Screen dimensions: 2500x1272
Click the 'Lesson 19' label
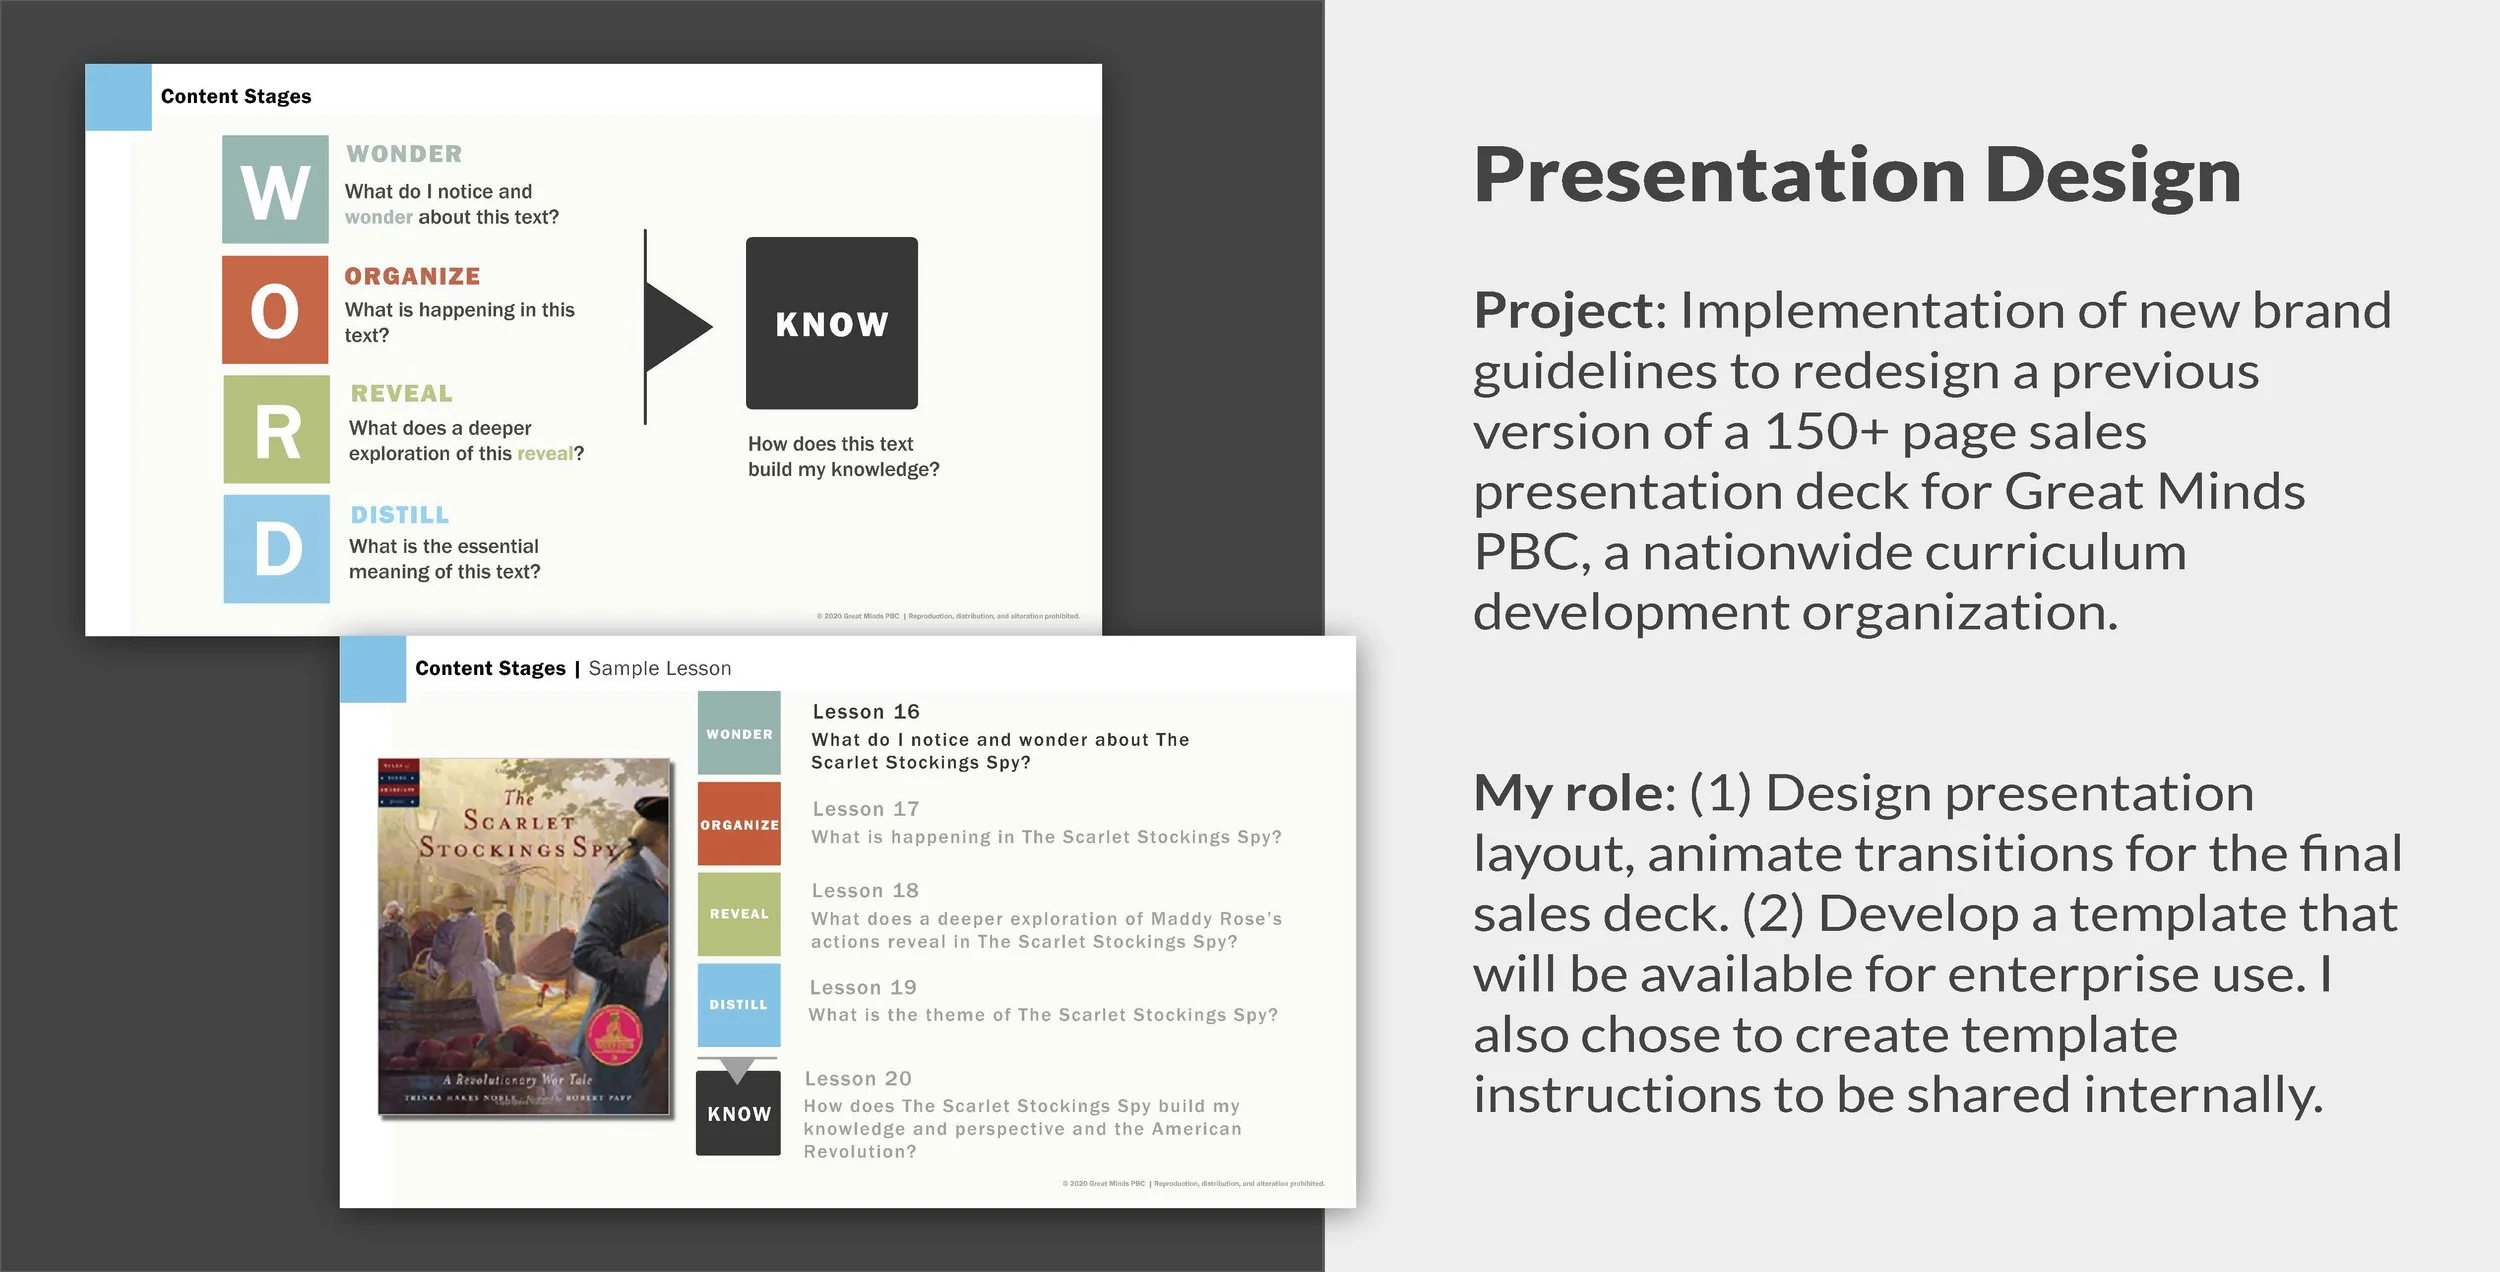(863, 987)
